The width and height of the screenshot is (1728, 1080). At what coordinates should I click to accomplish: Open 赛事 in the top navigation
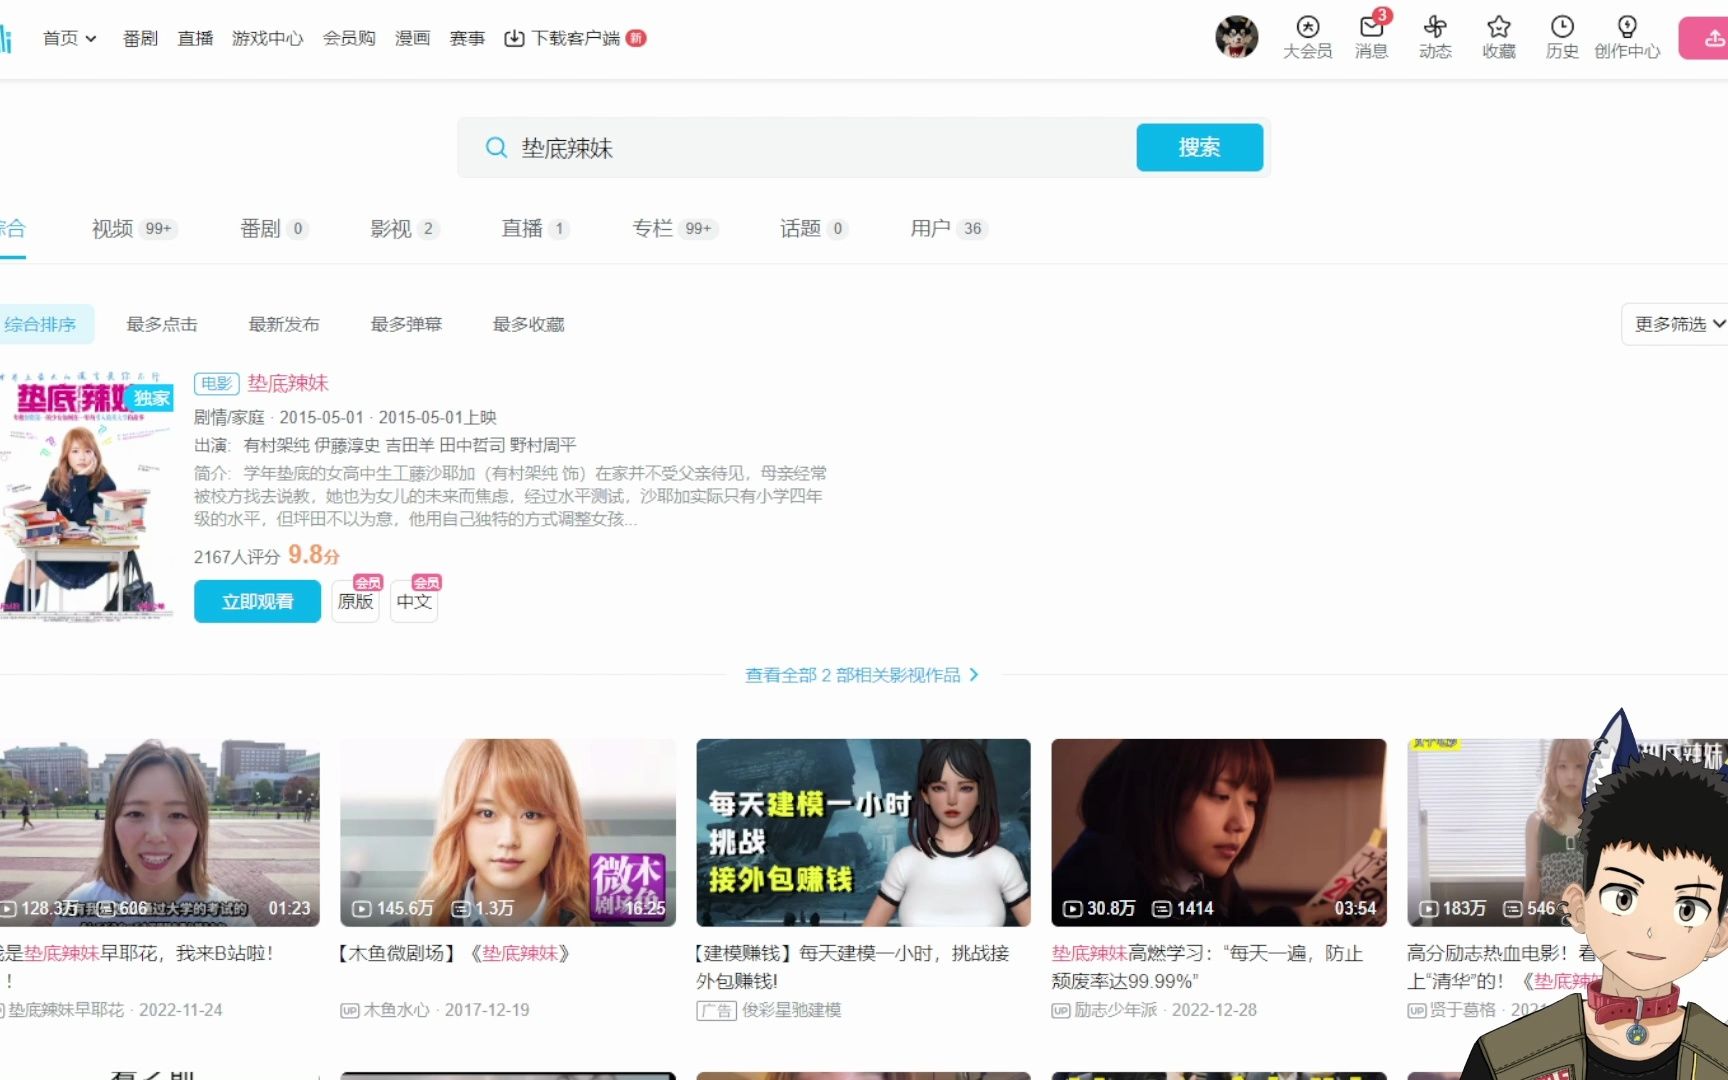point(467,38)
